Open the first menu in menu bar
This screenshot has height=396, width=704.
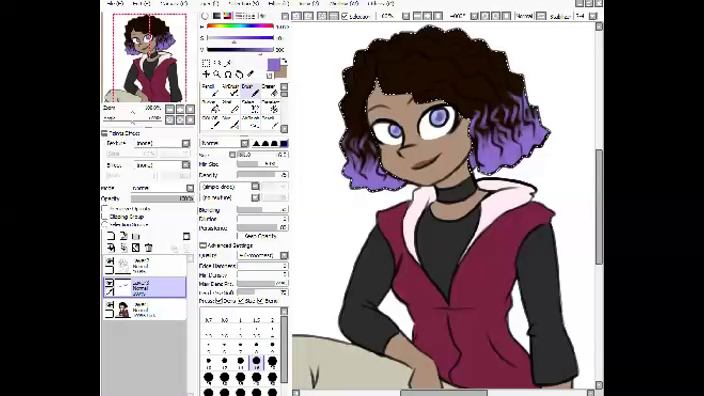pos(115,3)
